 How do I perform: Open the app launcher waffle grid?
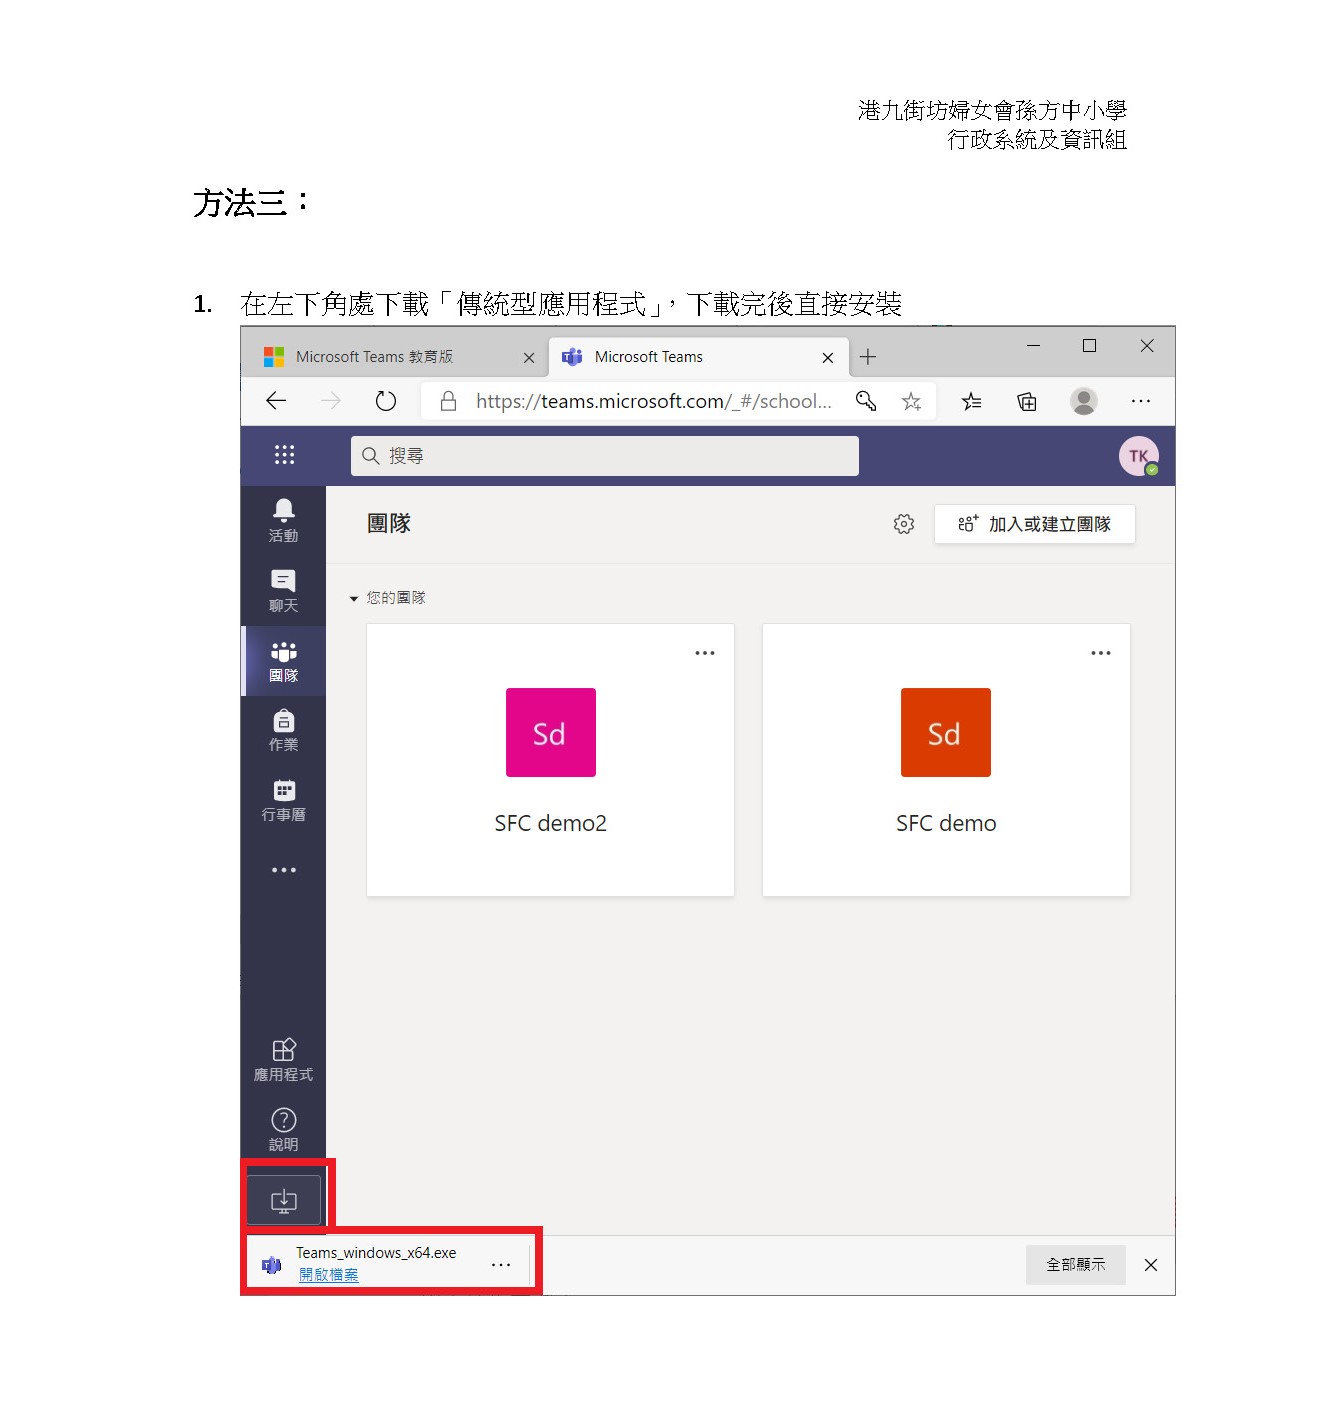click(284, 455)
